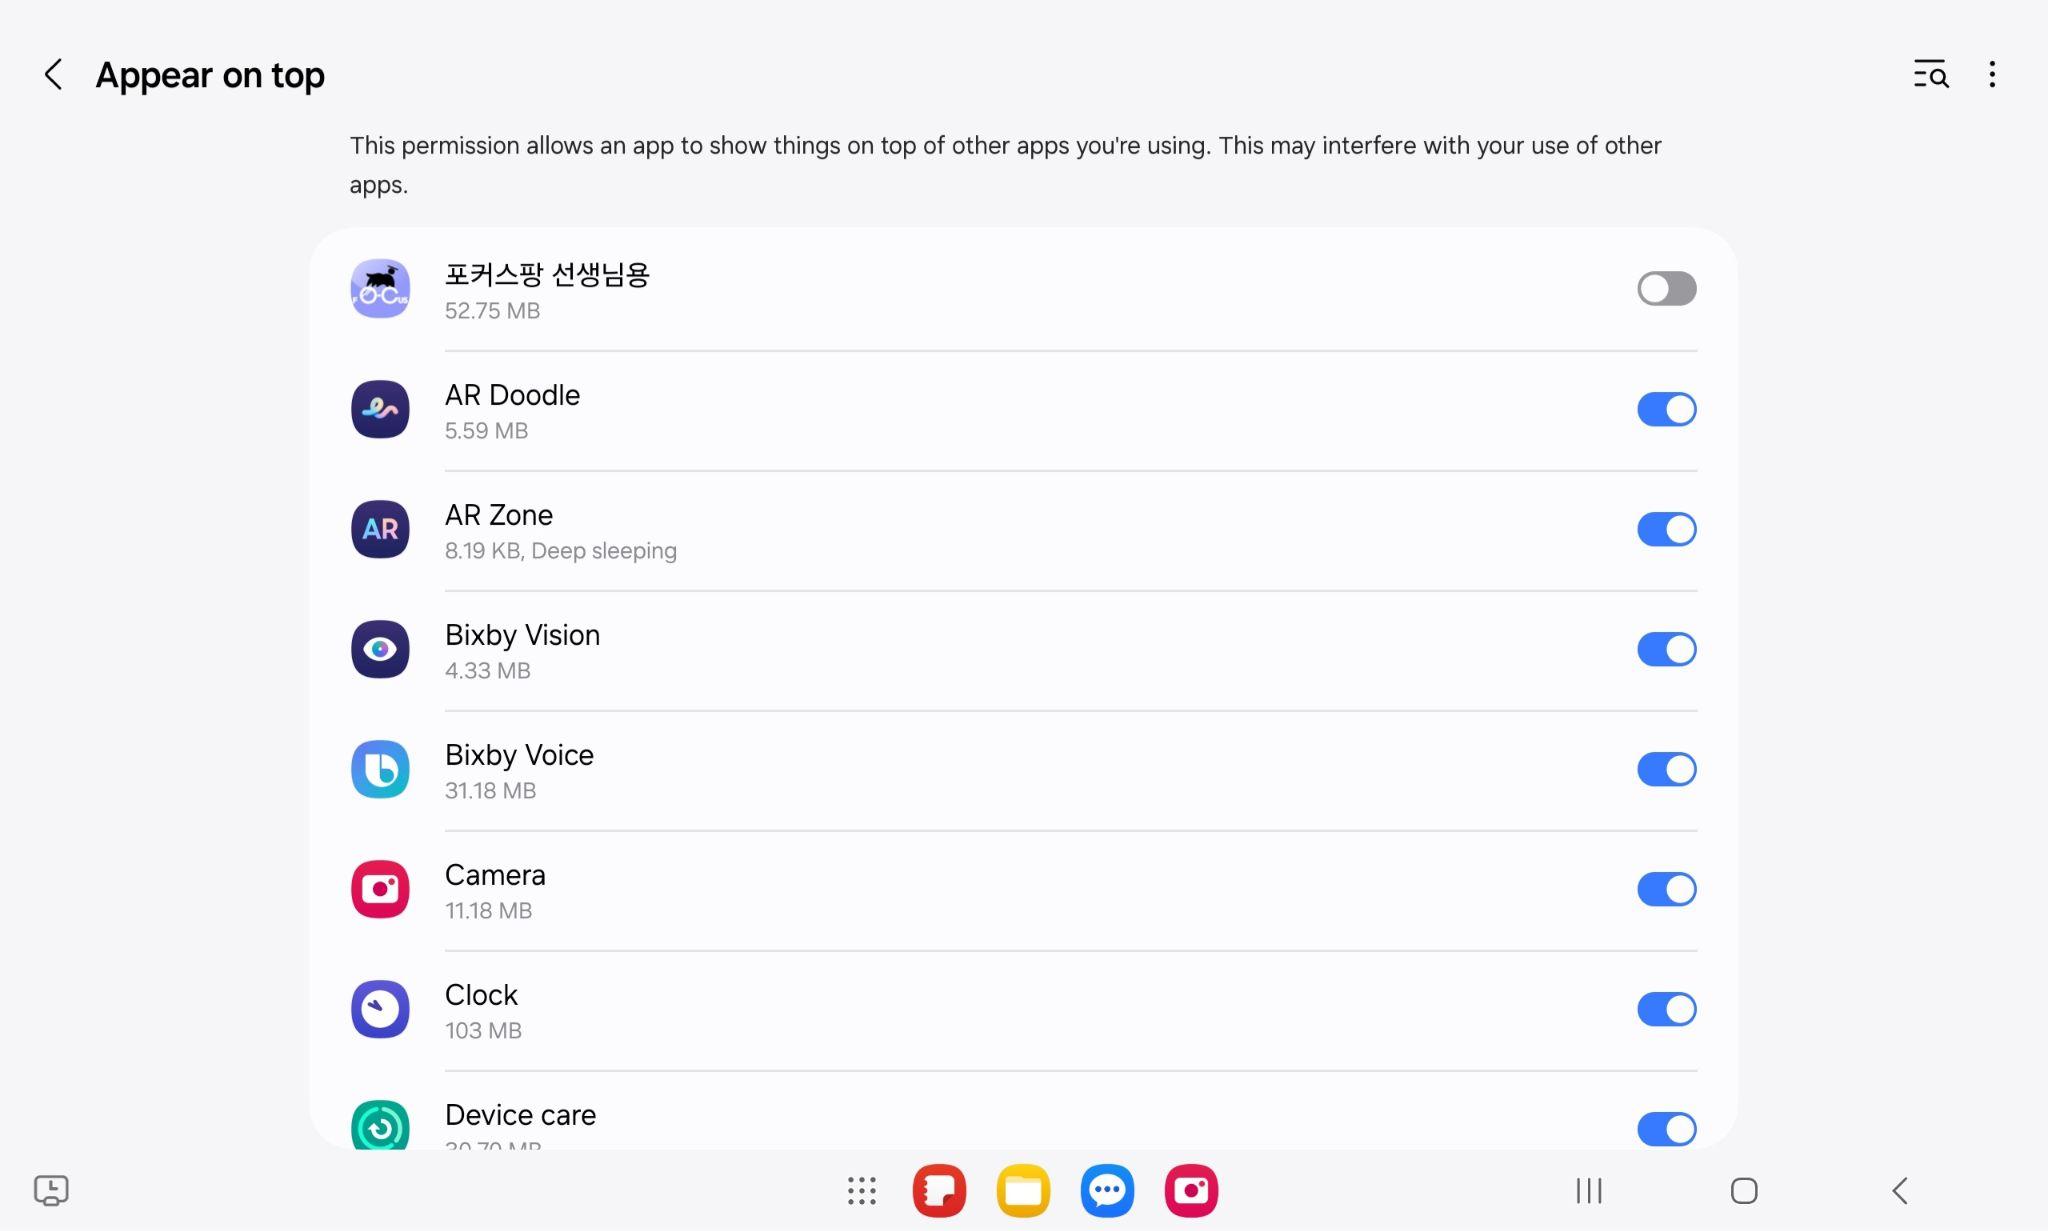
Task: Switch off Bixby Vision permission toggle
Action: point(1666,649)
